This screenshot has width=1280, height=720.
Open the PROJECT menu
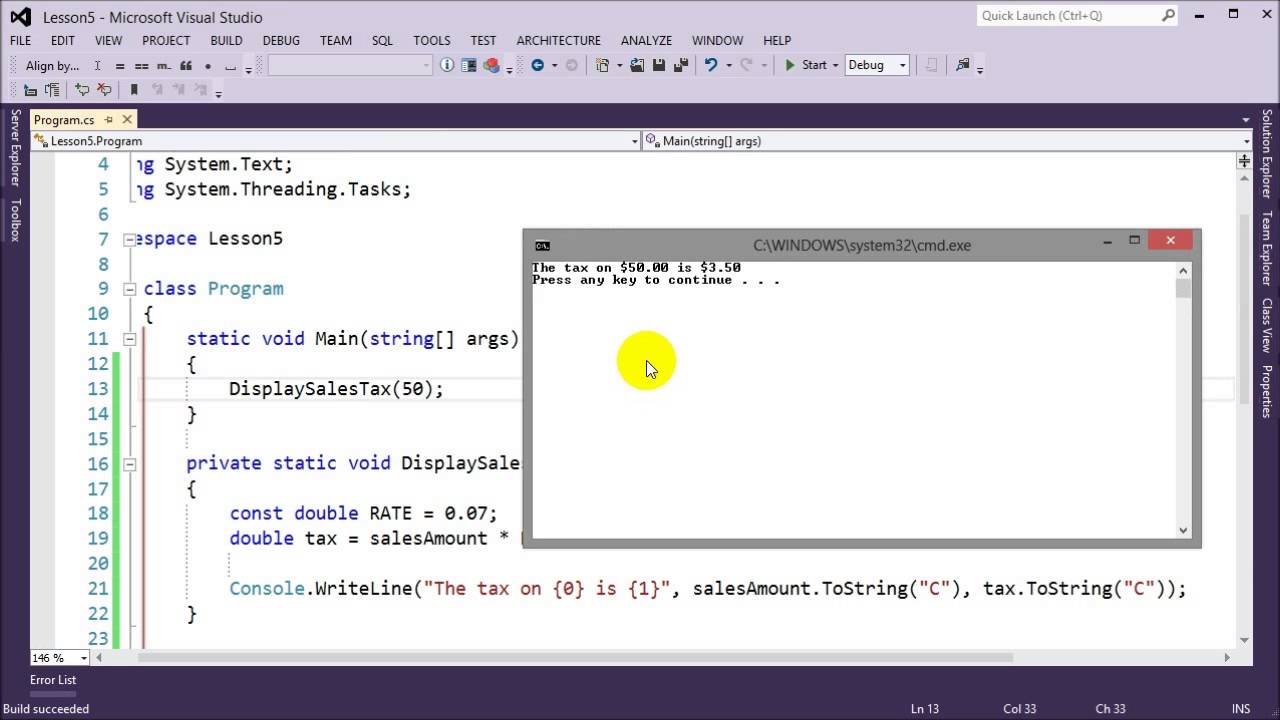[166, 40]
